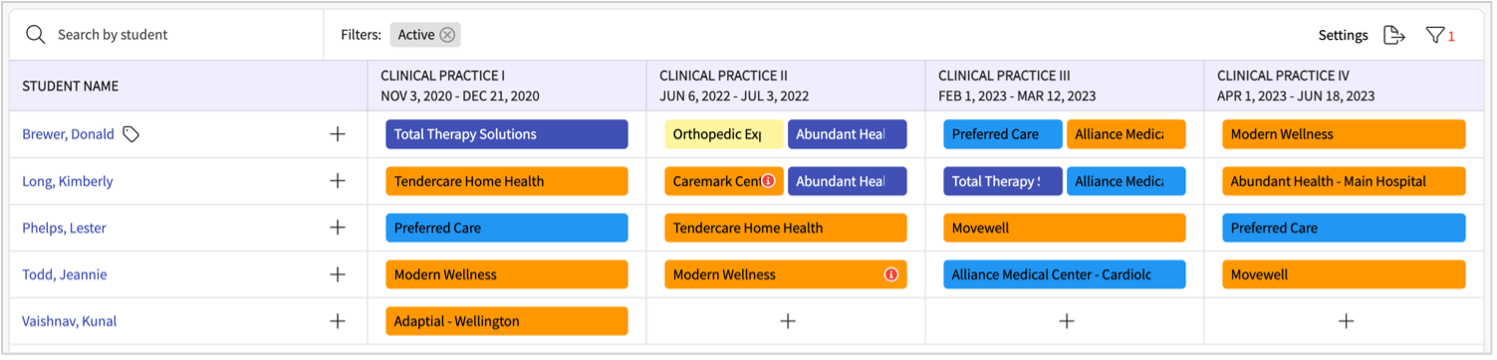1497x360 pixels.
Task: Add placement for Vaishnav in Clinical Practice IV
Action: [x=1346, y=321]
